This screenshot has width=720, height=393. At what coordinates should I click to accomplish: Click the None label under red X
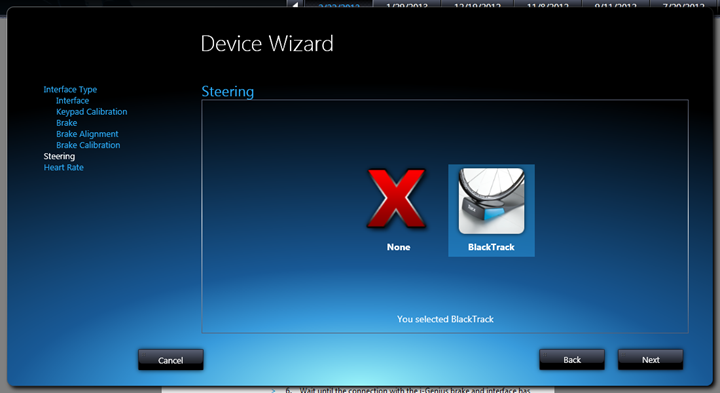point(398,247)
